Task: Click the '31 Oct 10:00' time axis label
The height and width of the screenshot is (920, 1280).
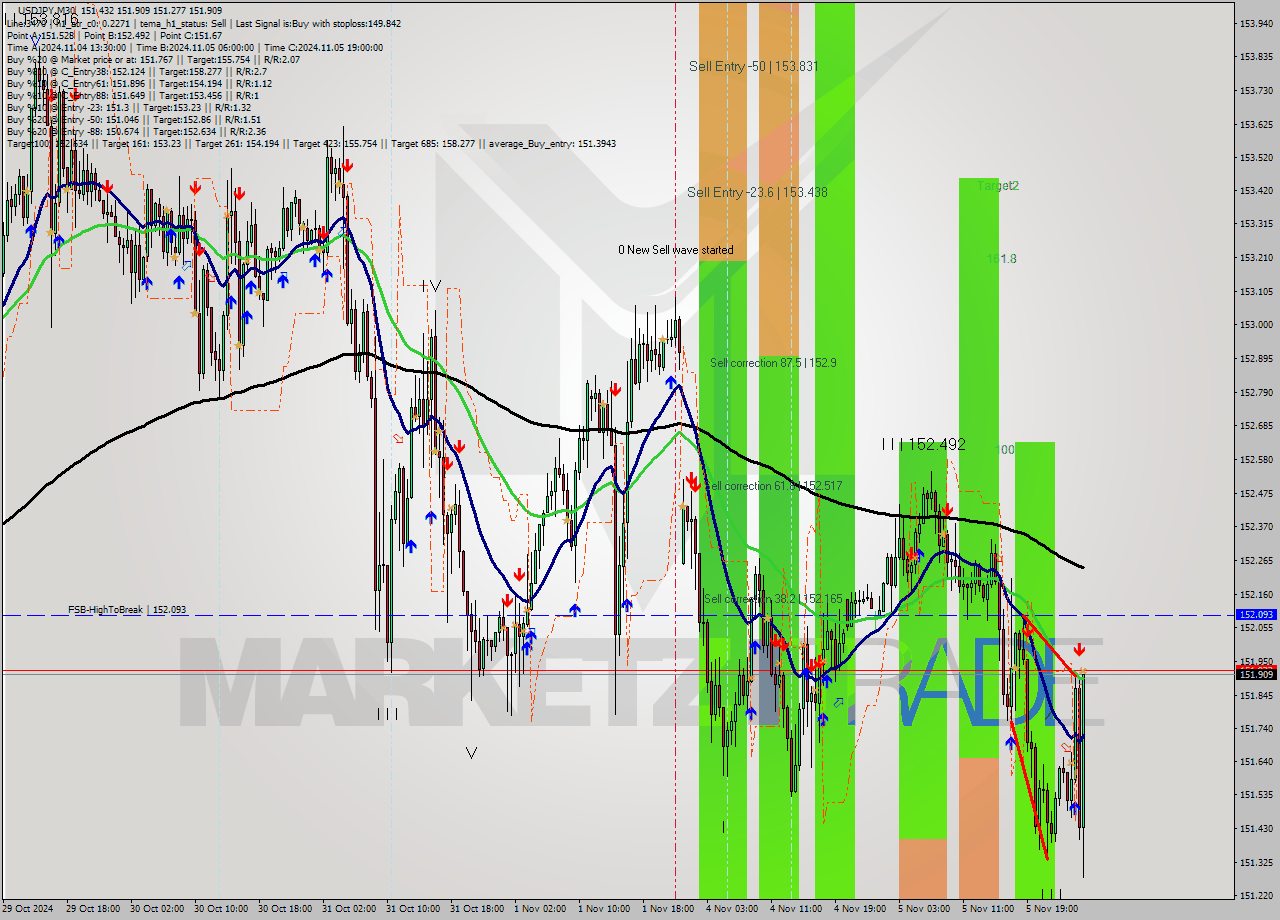Action: [412, 909]
